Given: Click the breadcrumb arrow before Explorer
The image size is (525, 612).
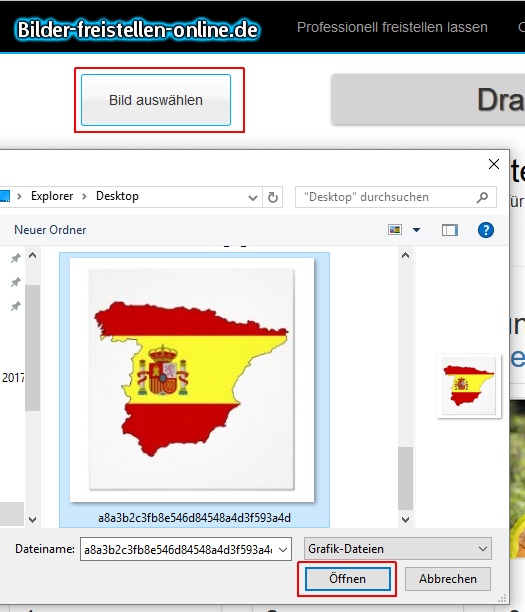Looking at the screenshot, I should tap(19, 196).
